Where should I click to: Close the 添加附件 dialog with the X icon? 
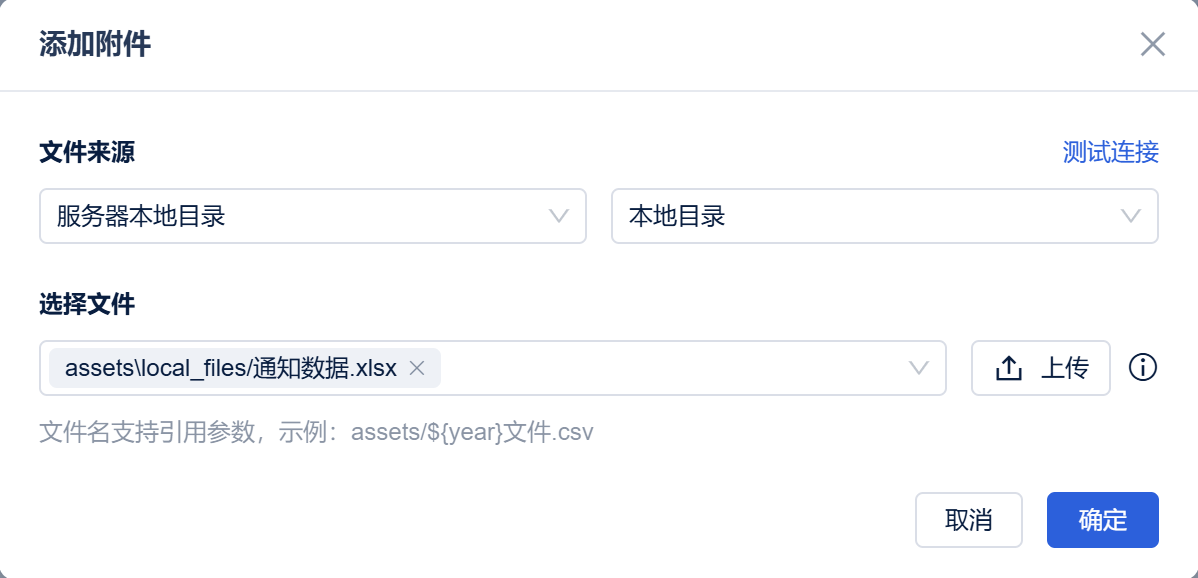coord(1152,44)
